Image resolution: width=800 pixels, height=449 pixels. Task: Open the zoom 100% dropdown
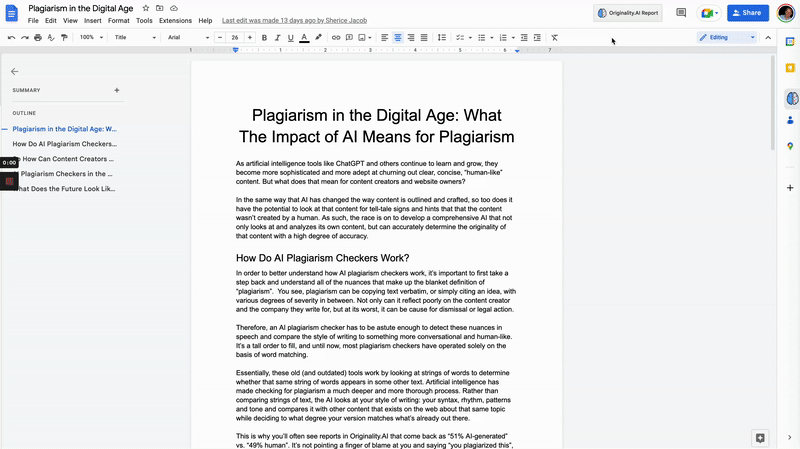(x=90, y=37)
